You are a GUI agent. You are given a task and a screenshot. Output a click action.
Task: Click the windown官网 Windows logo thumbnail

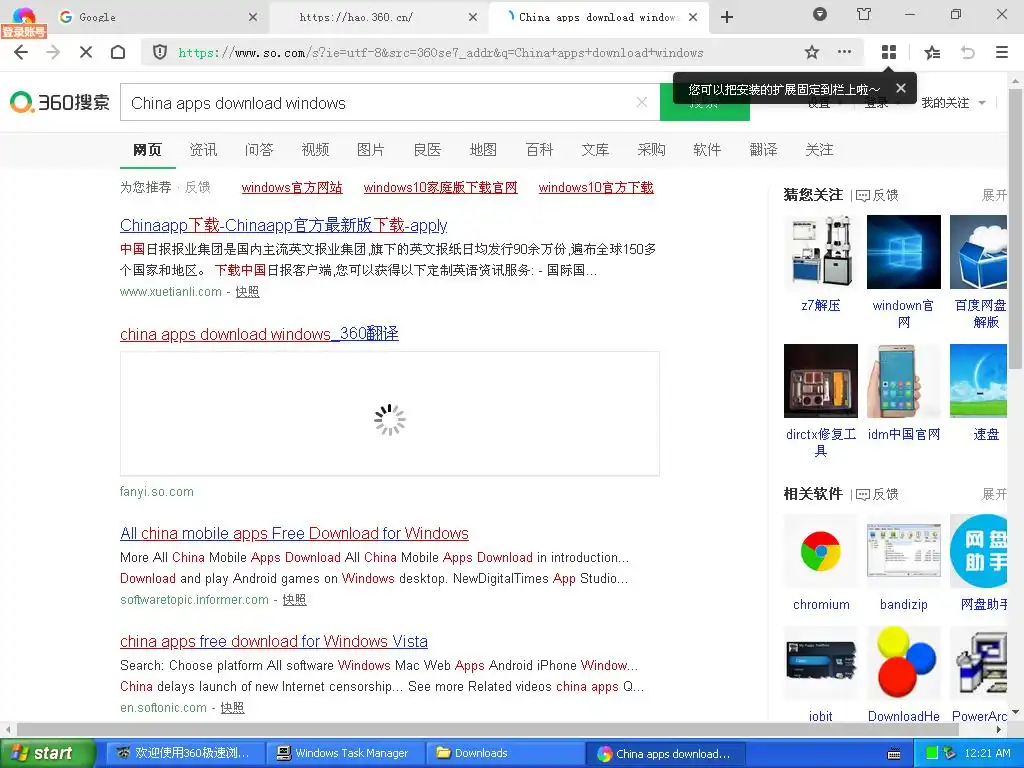click(904, 251)
